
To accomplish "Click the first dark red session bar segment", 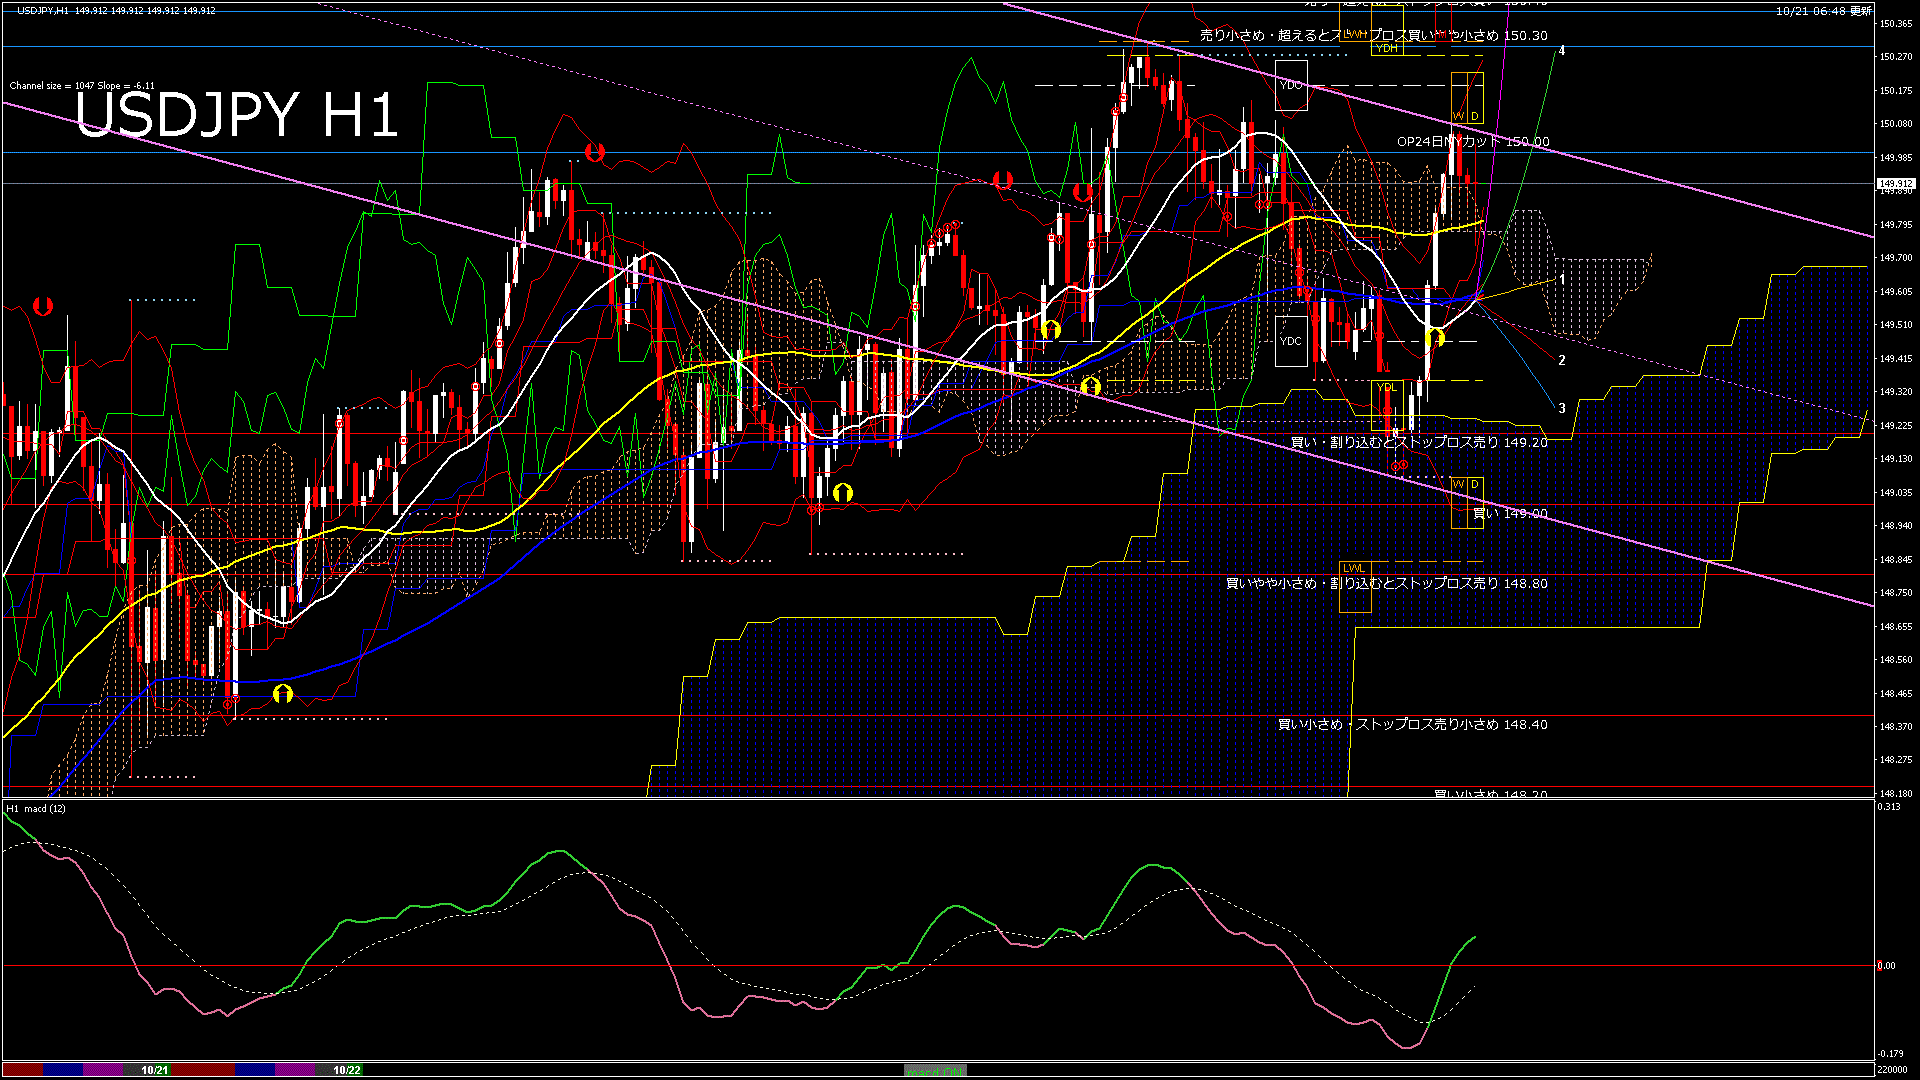I will coord(22,1070).
